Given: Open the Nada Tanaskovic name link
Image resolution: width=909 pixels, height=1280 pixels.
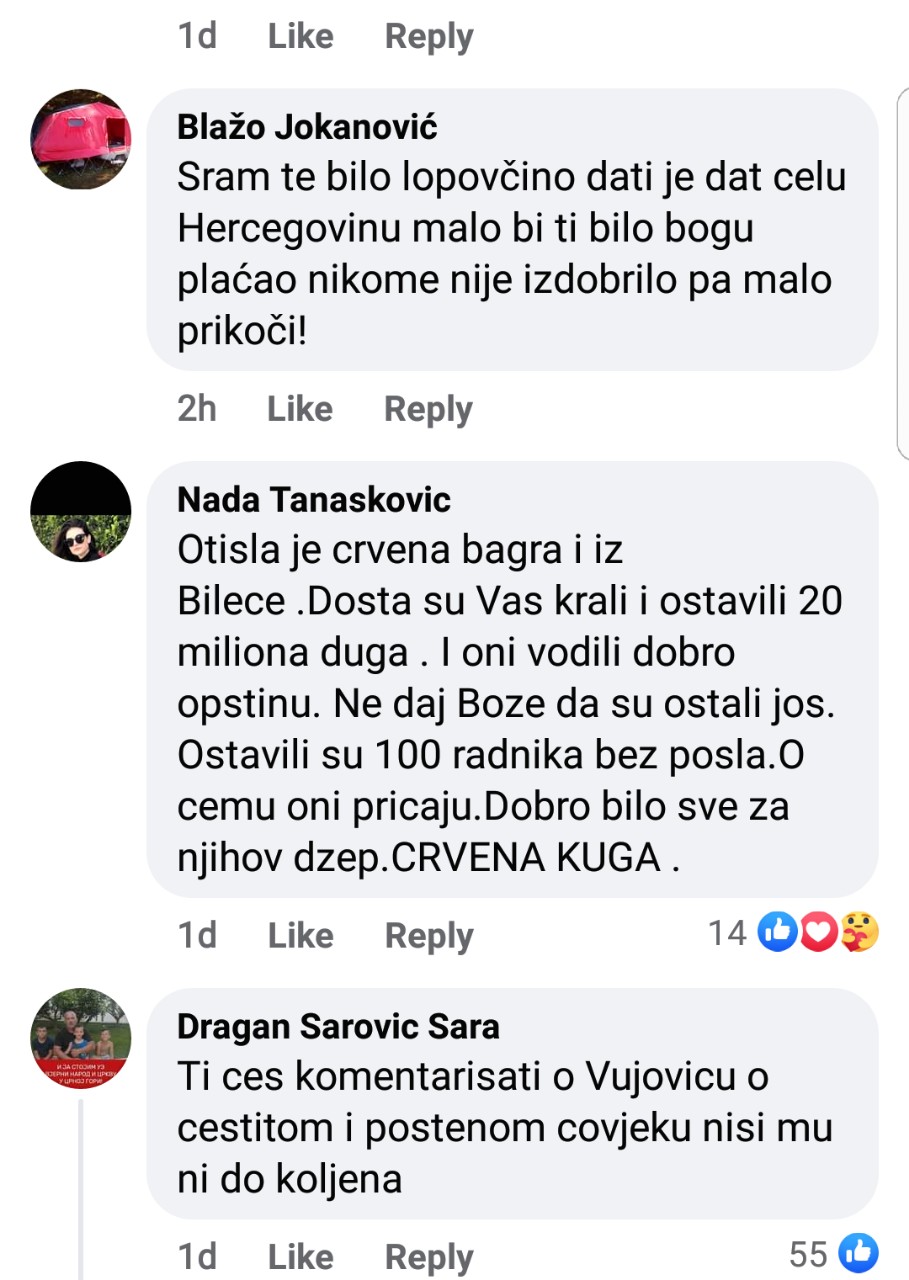Looking at the screenshot, I should (x=314, y=499).
